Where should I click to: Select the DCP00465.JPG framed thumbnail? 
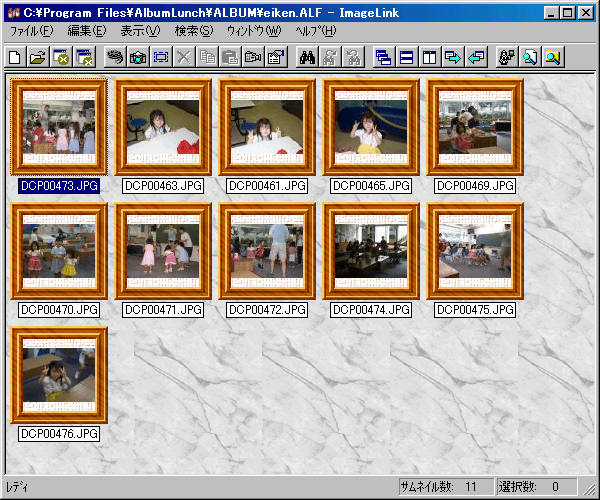pos(371,127)
